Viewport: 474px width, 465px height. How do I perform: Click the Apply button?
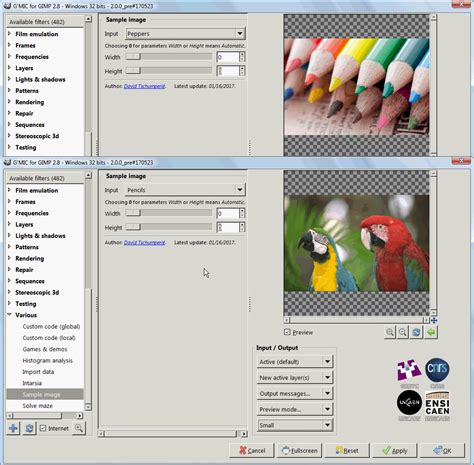[x=395, y=451]
